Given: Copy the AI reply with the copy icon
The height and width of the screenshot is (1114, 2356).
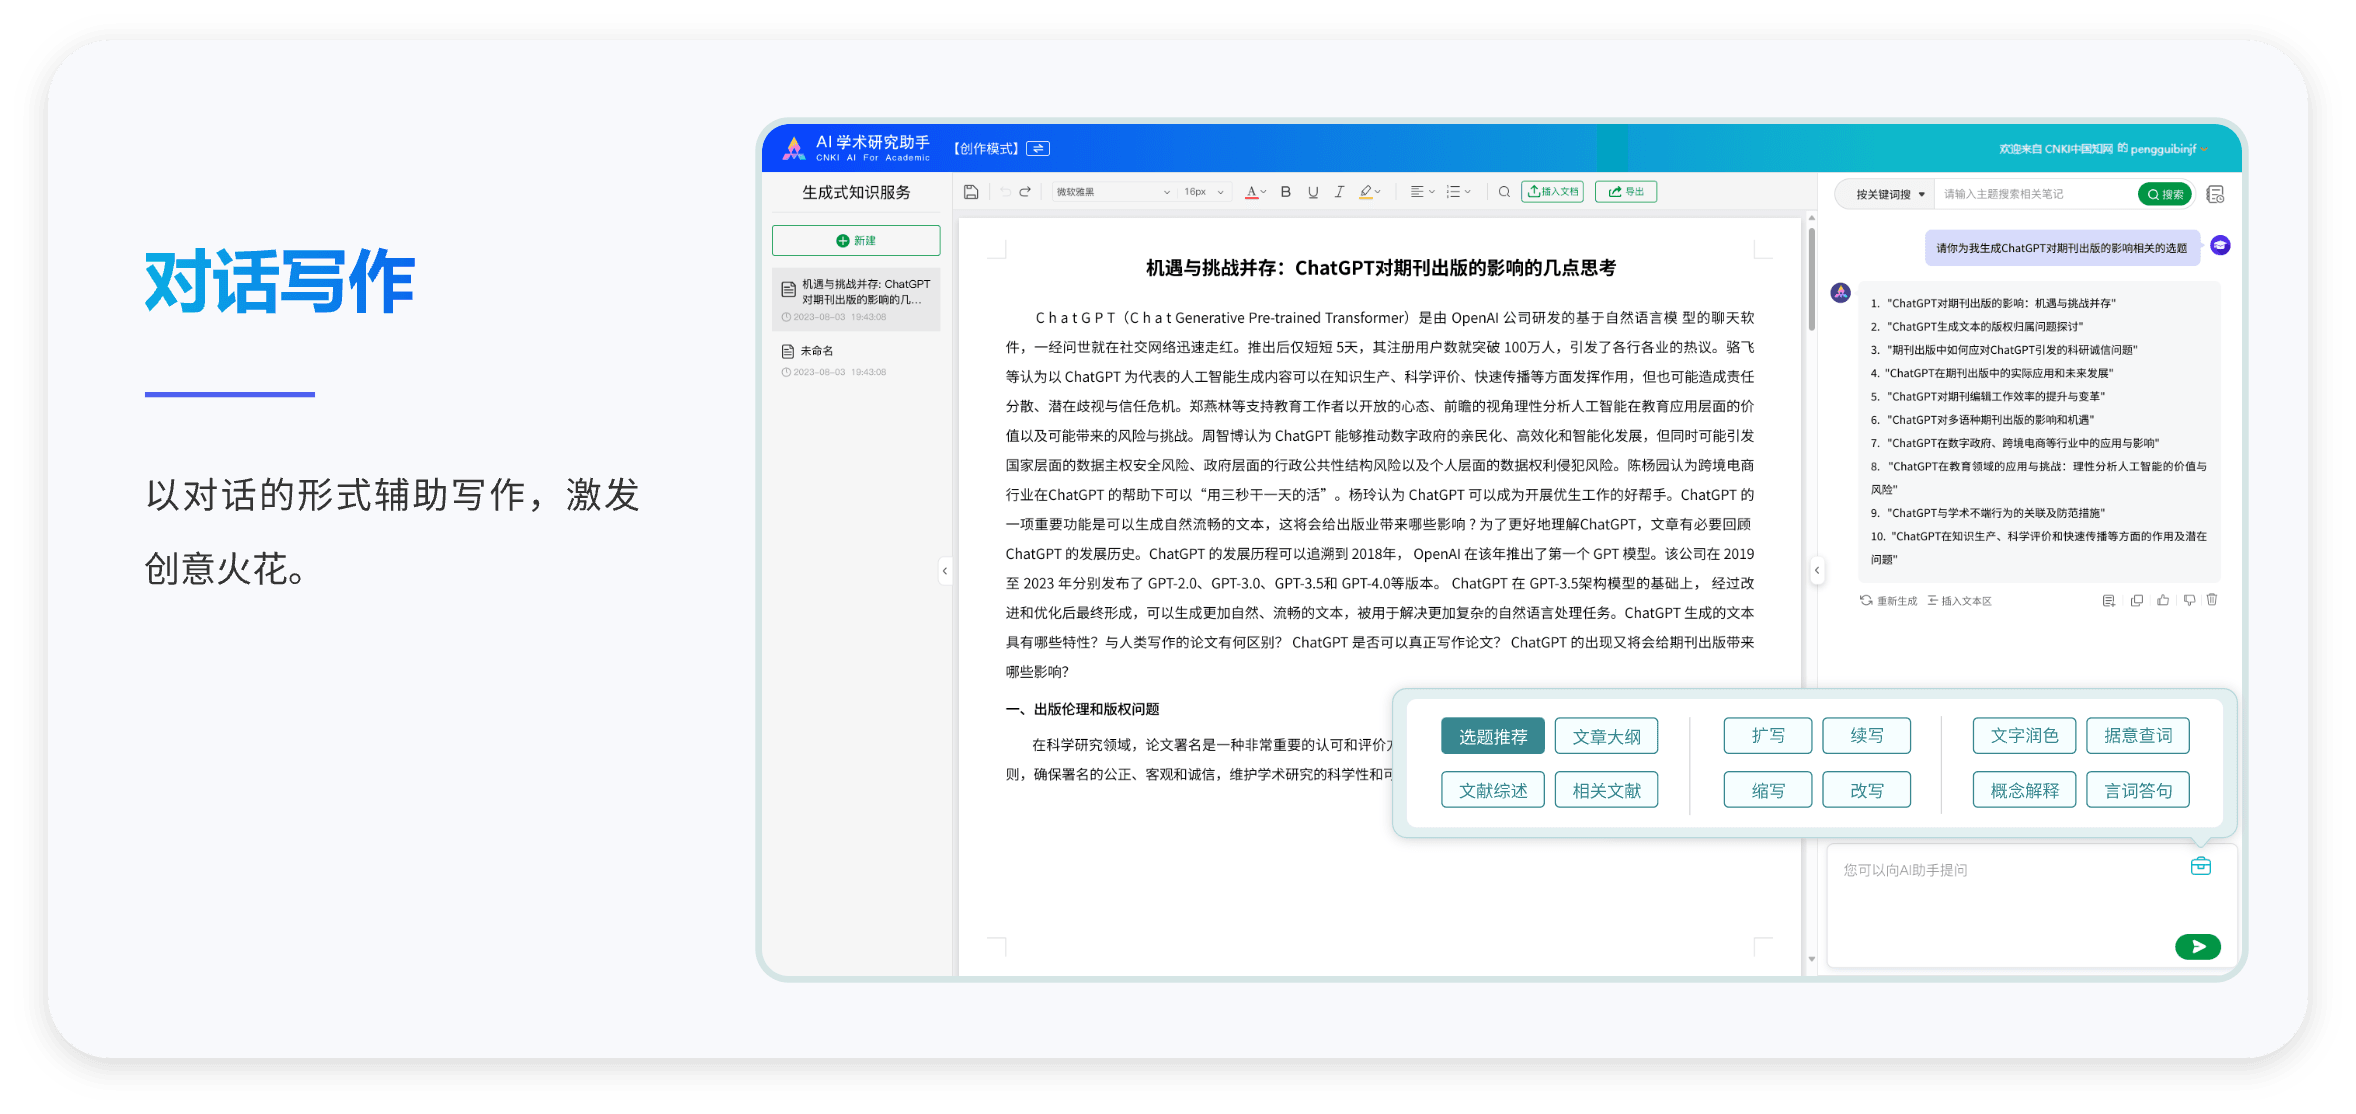Looking at the screenshot, I should (2136, 601).
